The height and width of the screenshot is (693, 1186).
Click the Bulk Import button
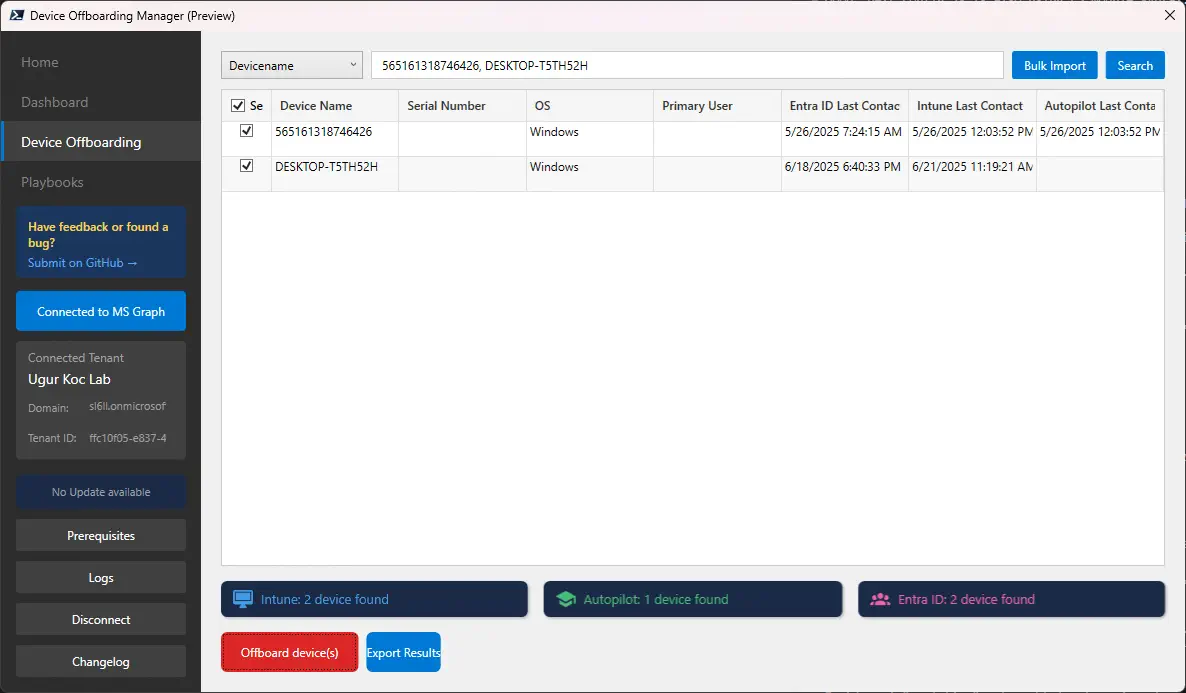[1054, 64]
